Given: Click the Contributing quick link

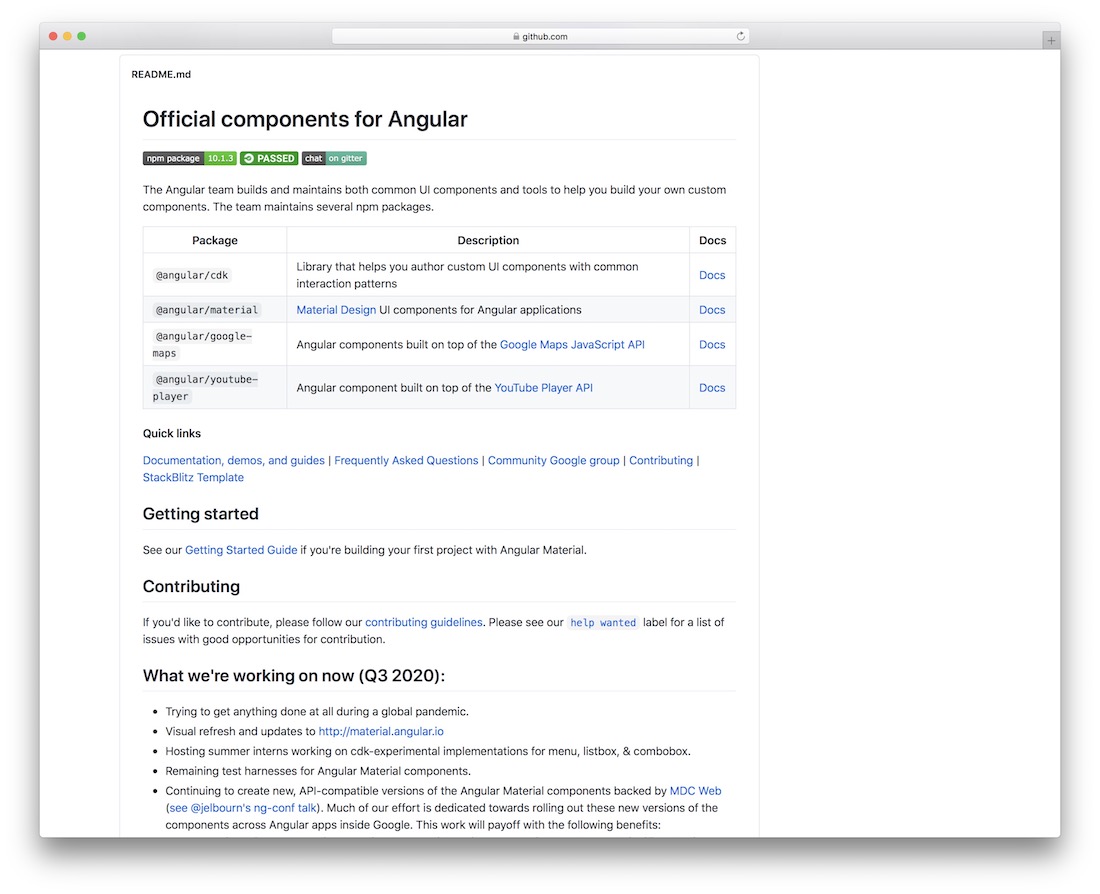Looking at the screenshot, I should 661,460.
